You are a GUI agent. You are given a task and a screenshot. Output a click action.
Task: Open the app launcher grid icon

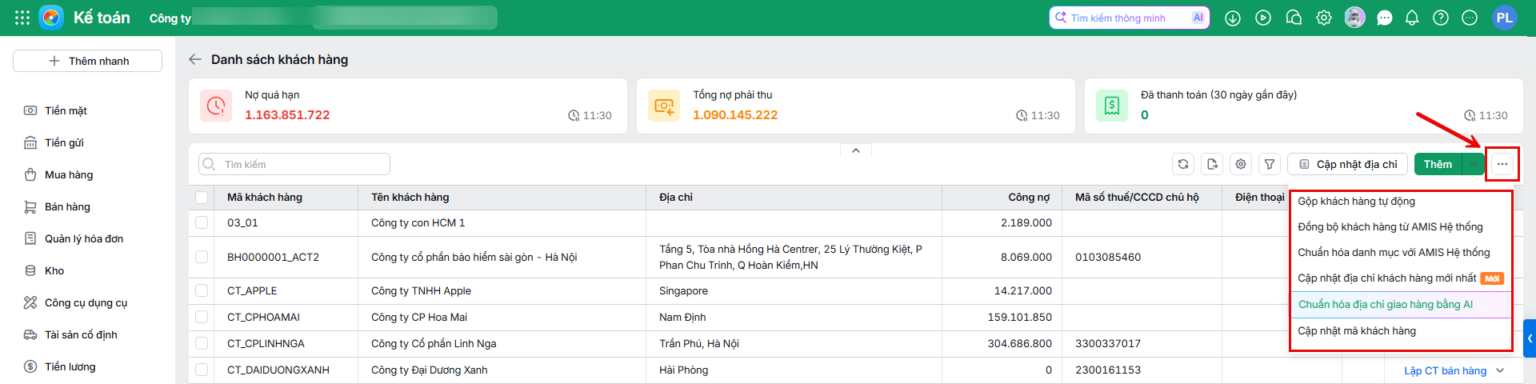click(x=22, y=18)
